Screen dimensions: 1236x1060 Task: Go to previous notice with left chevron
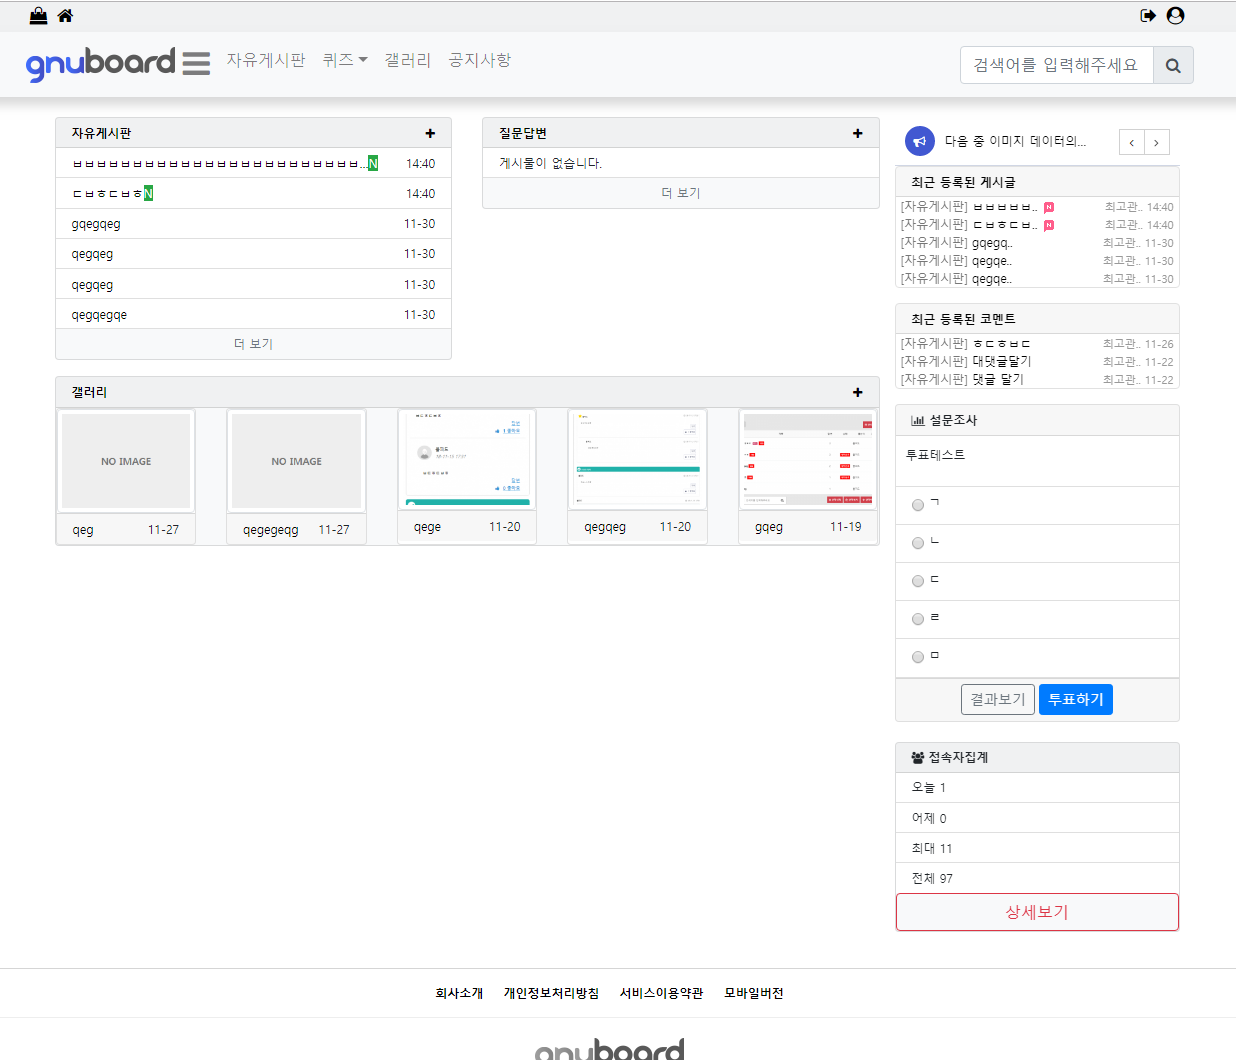1131,142
